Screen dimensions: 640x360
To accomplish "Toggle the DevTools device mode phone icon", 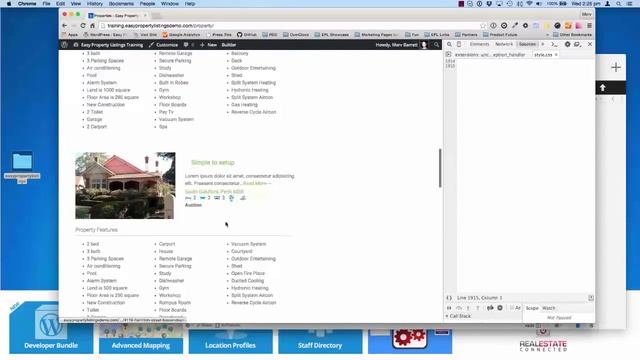I will tap(459, 44).
